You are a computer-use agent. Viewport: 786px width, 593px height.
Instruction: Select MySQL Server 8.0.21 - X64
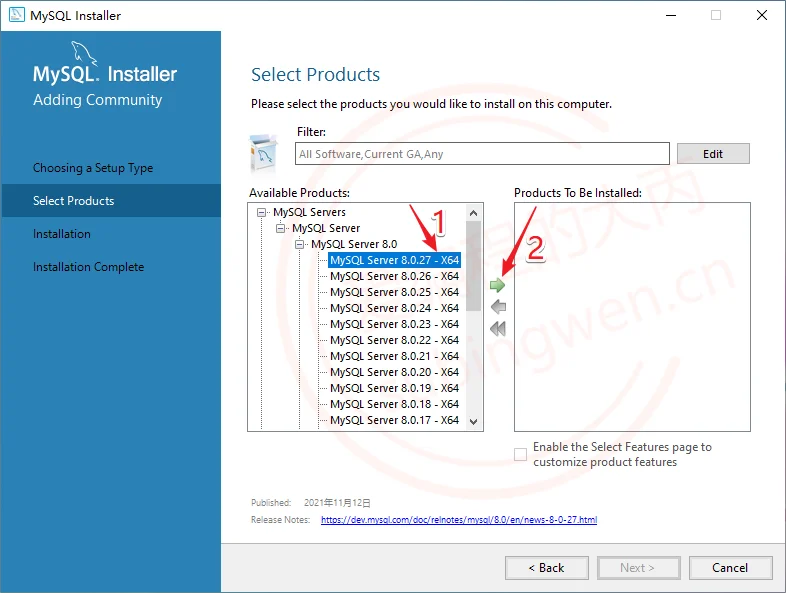(395, 356)
